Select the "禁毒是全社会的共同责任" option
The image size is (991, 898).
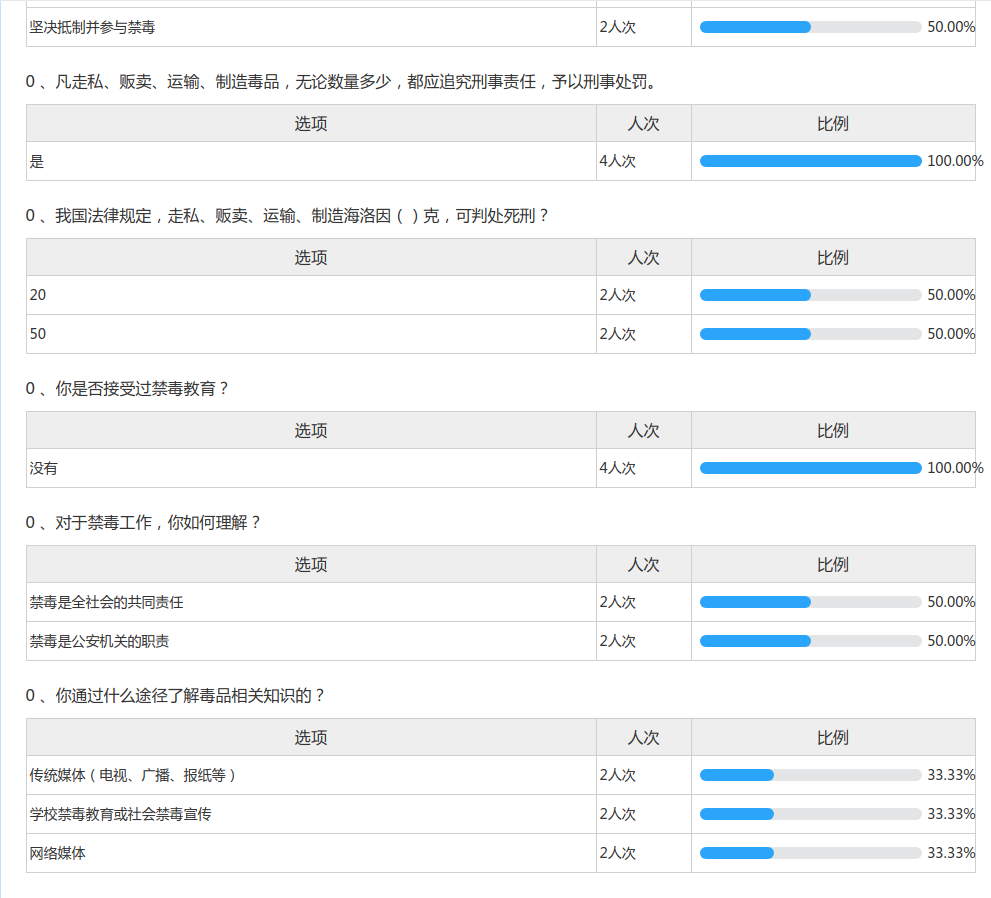click(x=106, y=602)
